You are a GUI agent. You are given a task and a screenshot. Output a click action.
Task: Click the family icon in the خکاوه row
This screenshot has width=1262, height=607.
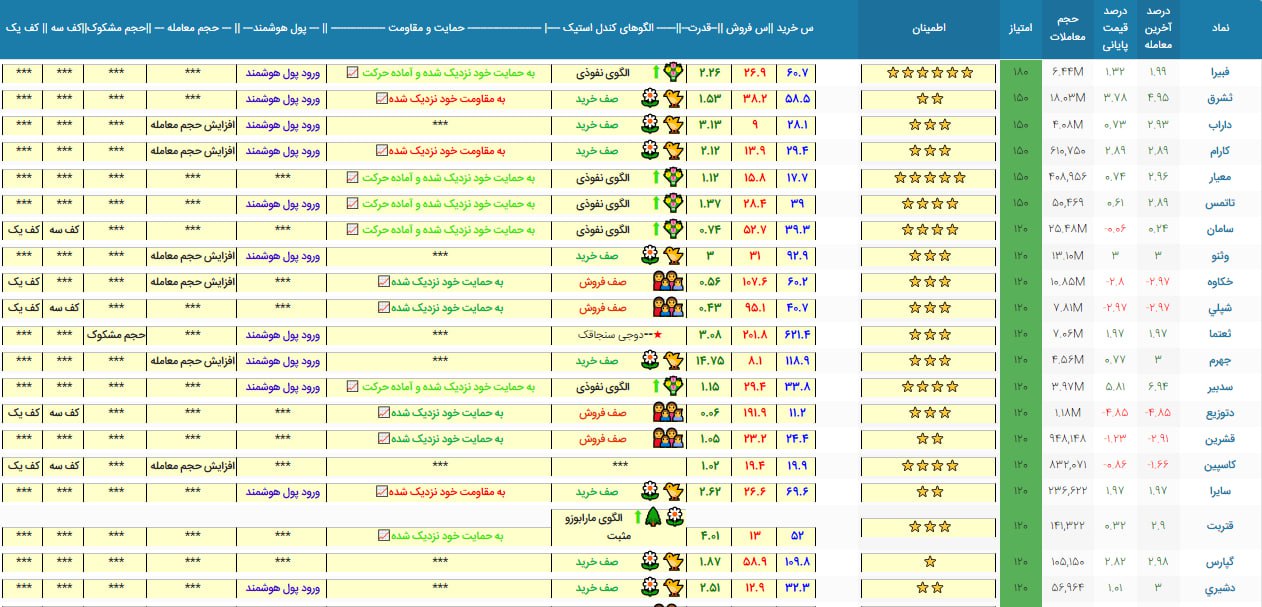pos(667,282)
